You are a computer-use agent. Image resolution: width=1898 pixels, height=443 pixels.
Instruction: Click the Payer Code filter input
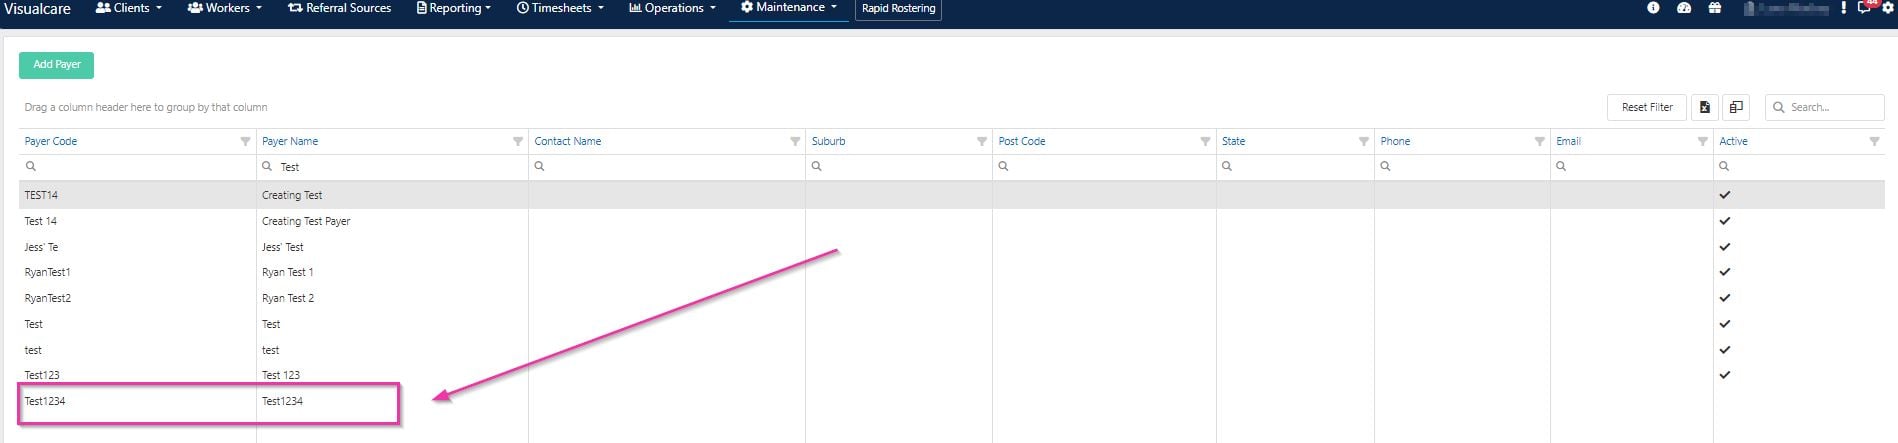137,167
